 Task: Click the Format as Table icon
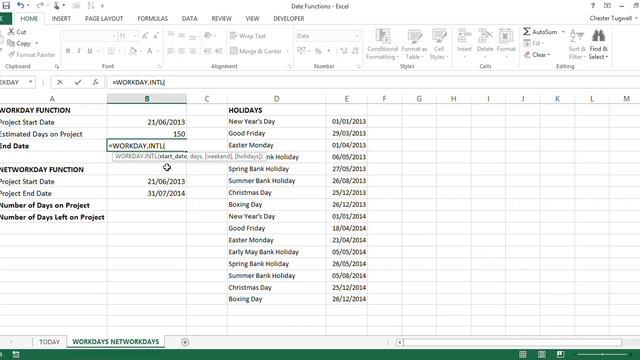coord(414,36)
